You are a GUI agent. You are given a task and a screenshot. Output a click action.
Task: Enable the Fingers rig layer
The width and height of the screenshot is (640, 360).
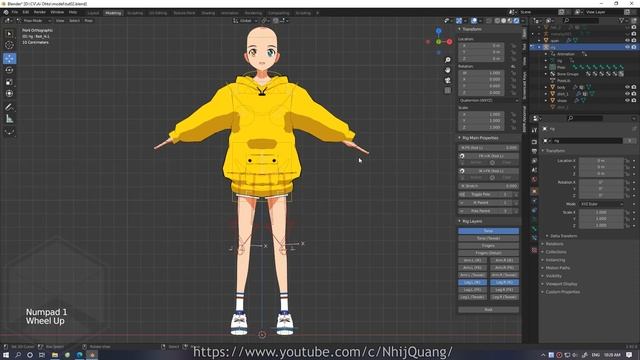tap(488, 246)
